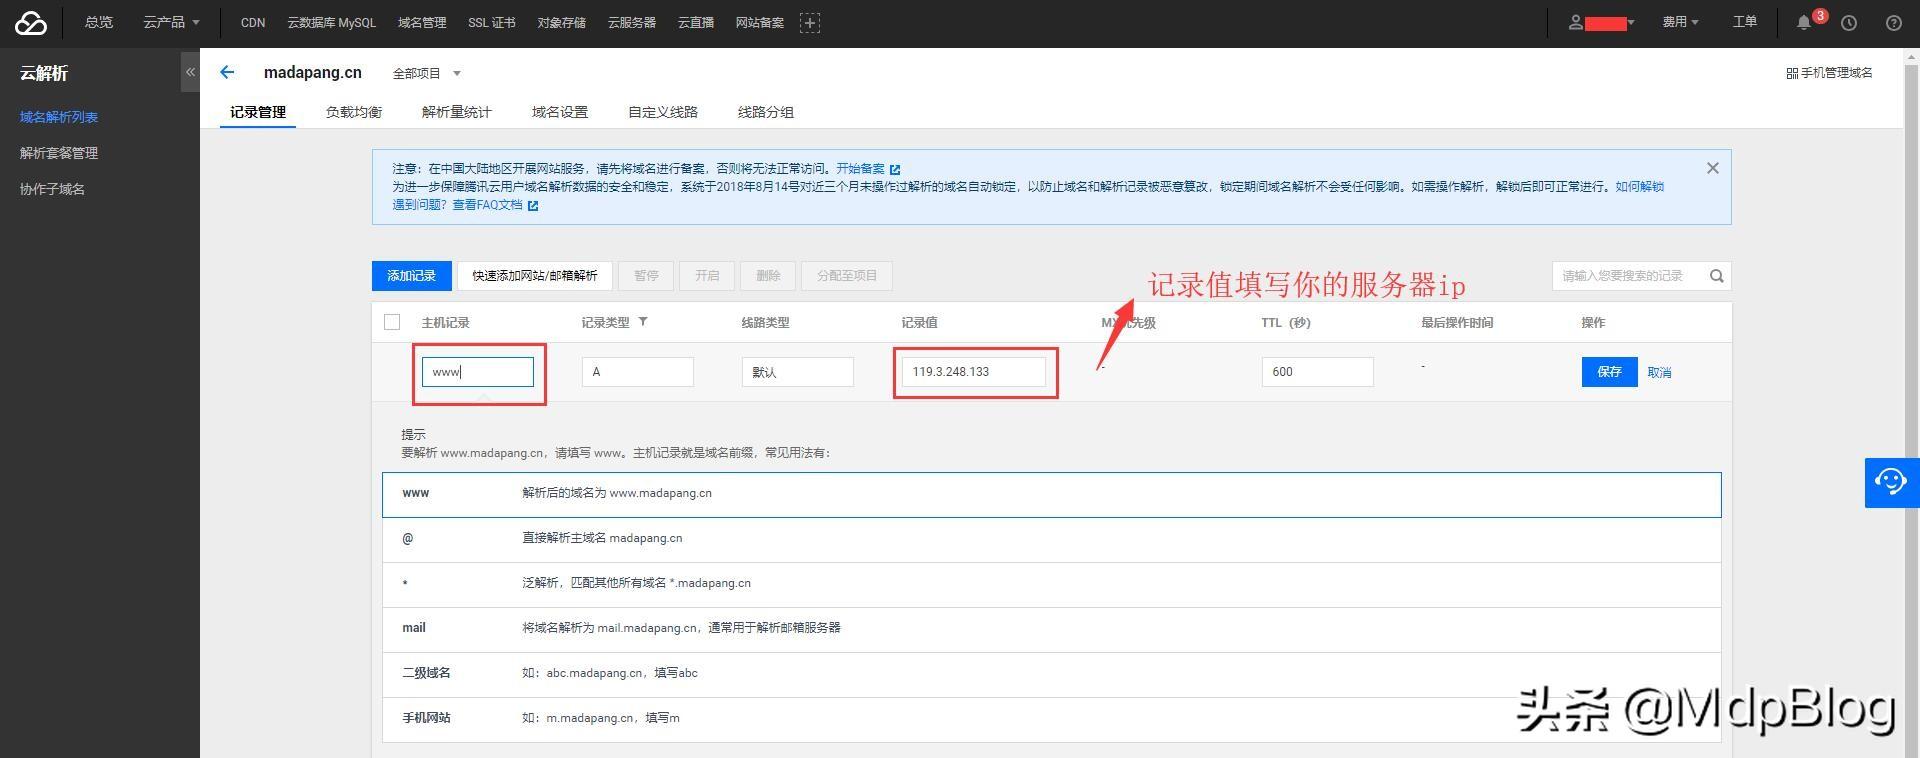The width and height of the screenshot is (1920, 758).
Task: Cancel the record with 取消
Action: click(1660, 372)
